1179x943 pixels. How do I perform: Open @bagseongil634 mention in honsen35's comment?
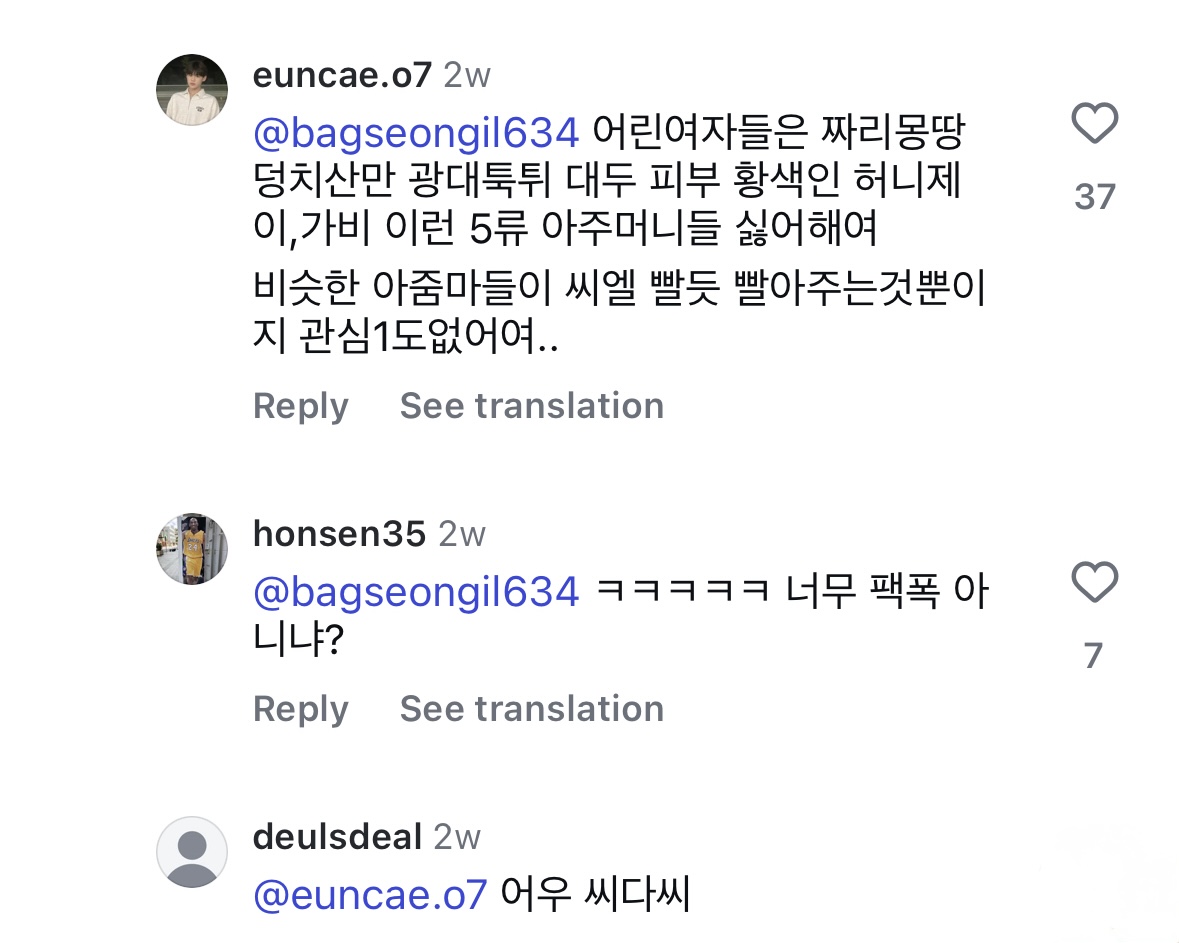click(416, 592)
